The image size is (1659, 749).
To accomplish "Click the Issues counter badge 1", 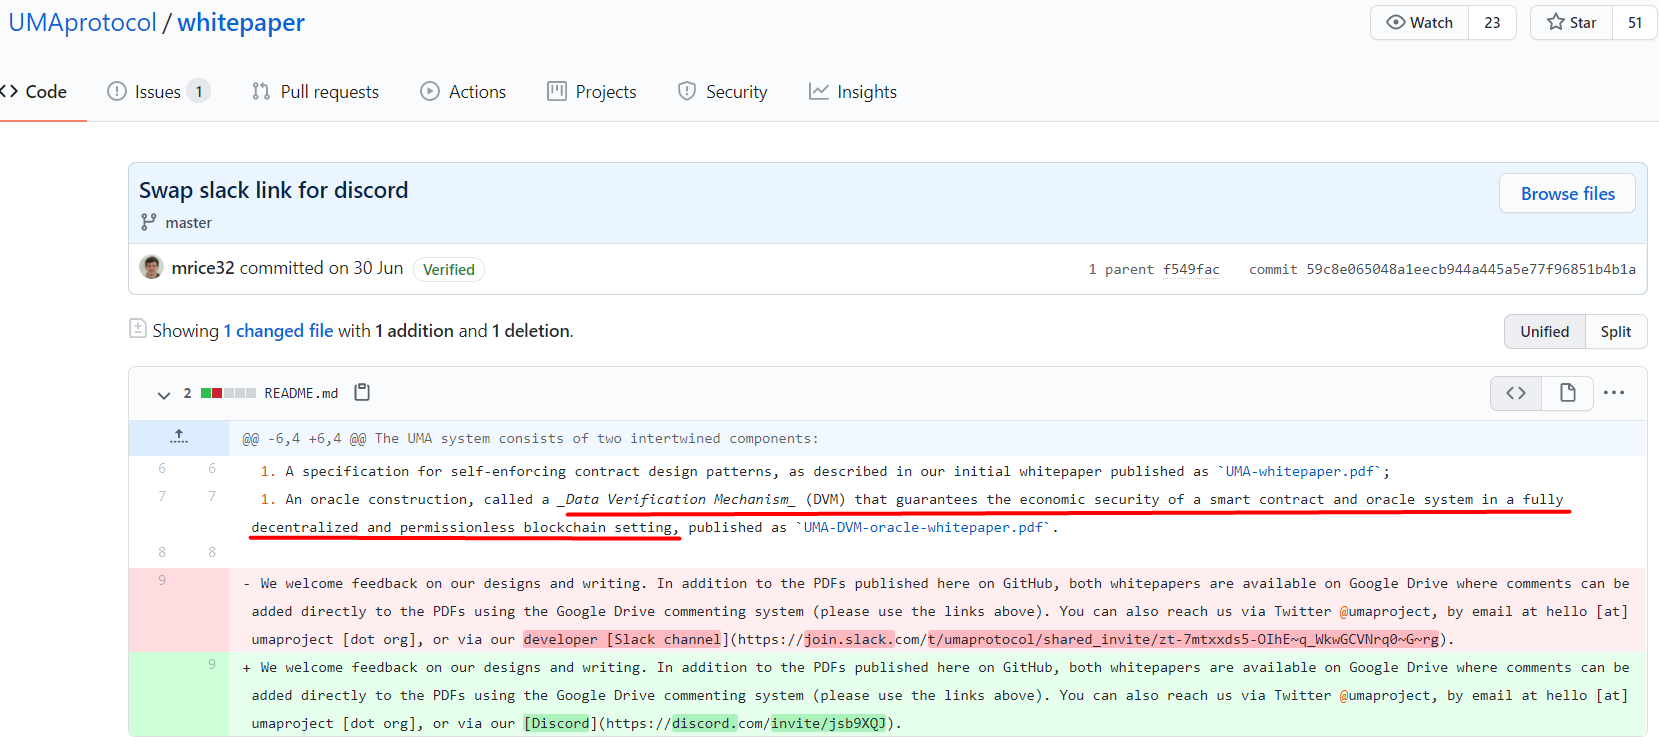I will pos(199,92).
